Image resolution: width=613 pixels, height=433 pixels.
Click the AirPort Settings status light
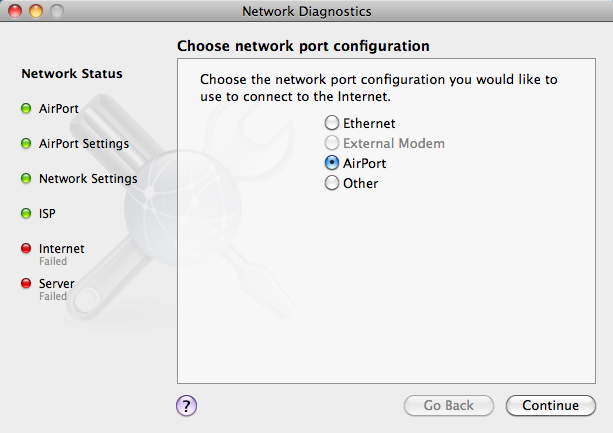click(26, 143)
